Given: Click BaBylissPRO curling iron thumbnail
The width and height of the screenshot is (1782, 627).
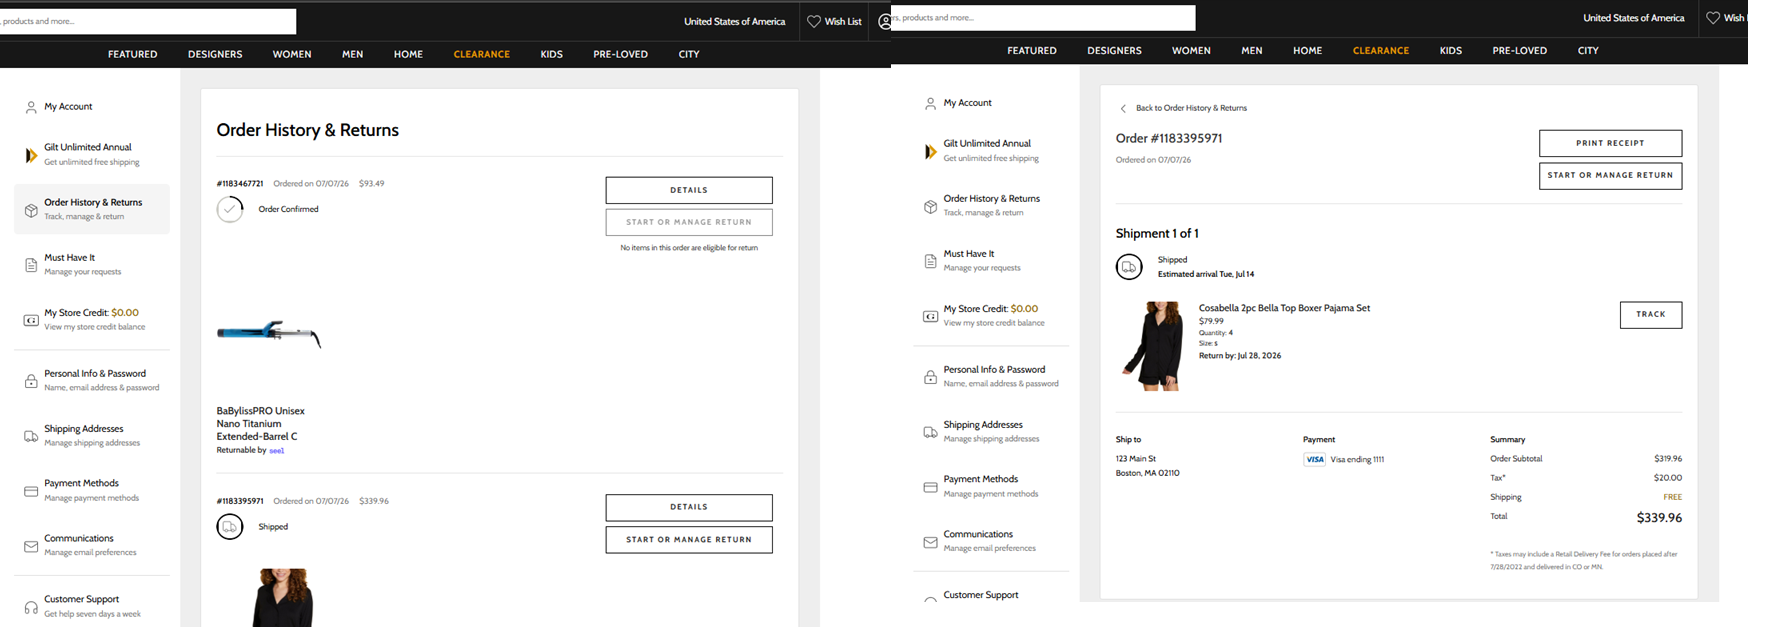Looking at the screenshot, I should click(269, 335).
